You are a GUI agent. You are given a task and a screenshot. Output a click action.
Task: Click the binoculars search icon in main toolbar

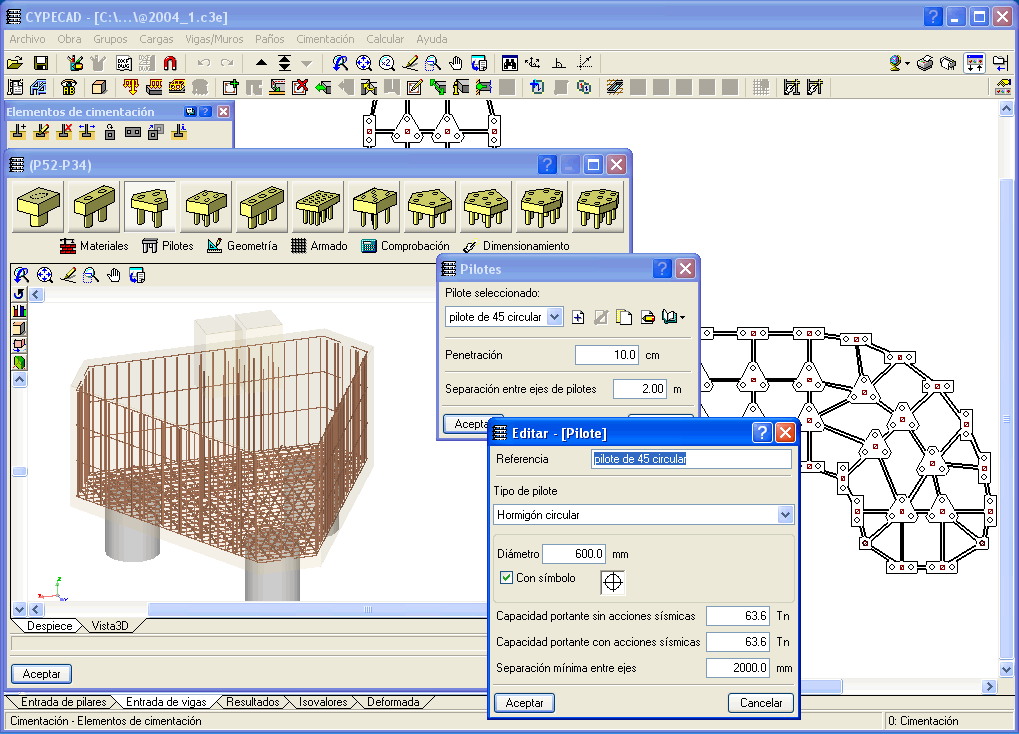(510, 63)
